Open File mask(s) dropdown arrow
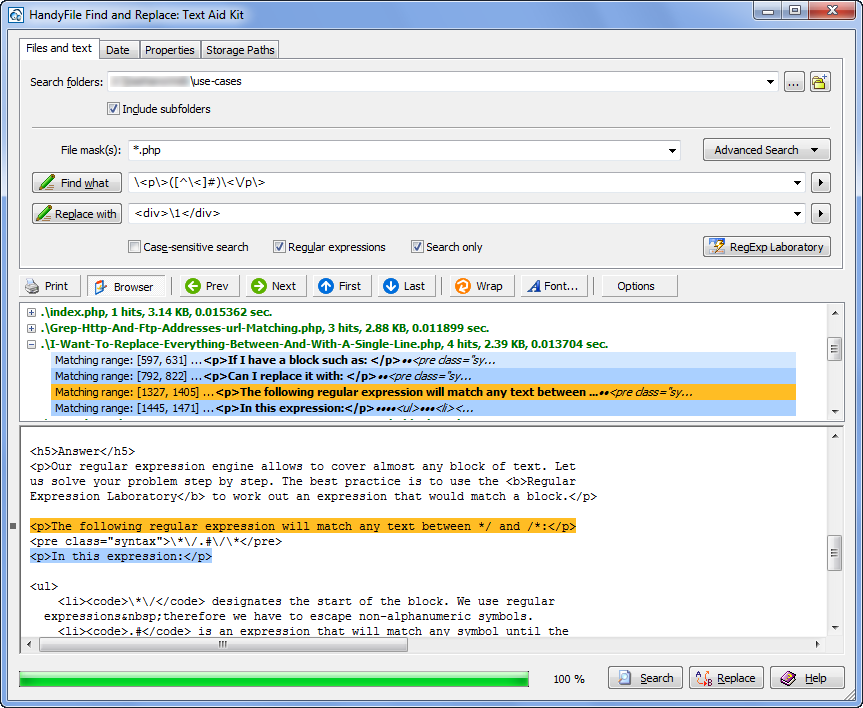This screenshot has width=863, height=708. 672,150
